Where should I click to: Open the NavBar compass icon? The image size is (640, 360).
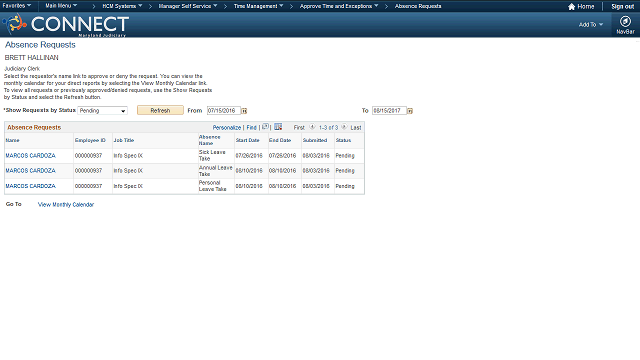pyautogui.click(x=625, y=21)
